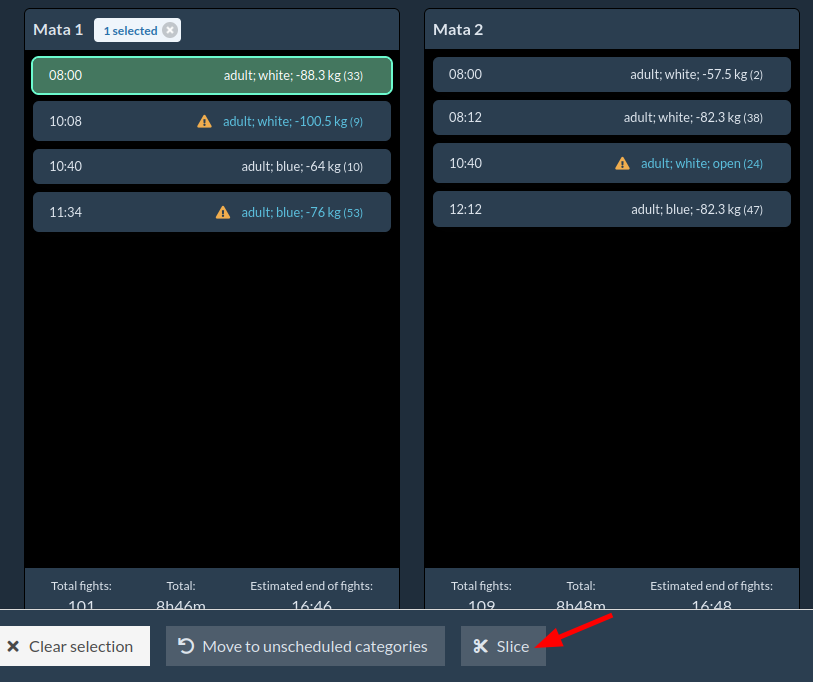This screenshot has width=813, height=682.
Task: Click the Clear selection button
Action: [x=70, y=646]
